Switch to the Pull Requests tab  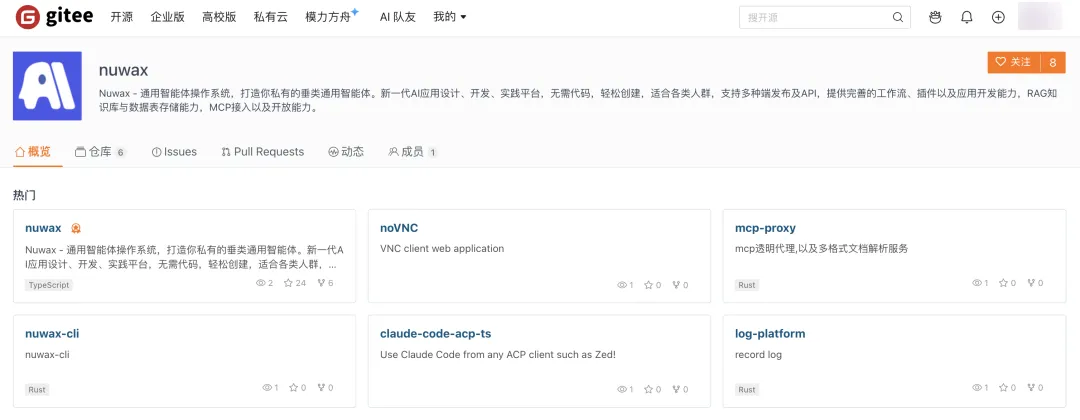[262, 152]
